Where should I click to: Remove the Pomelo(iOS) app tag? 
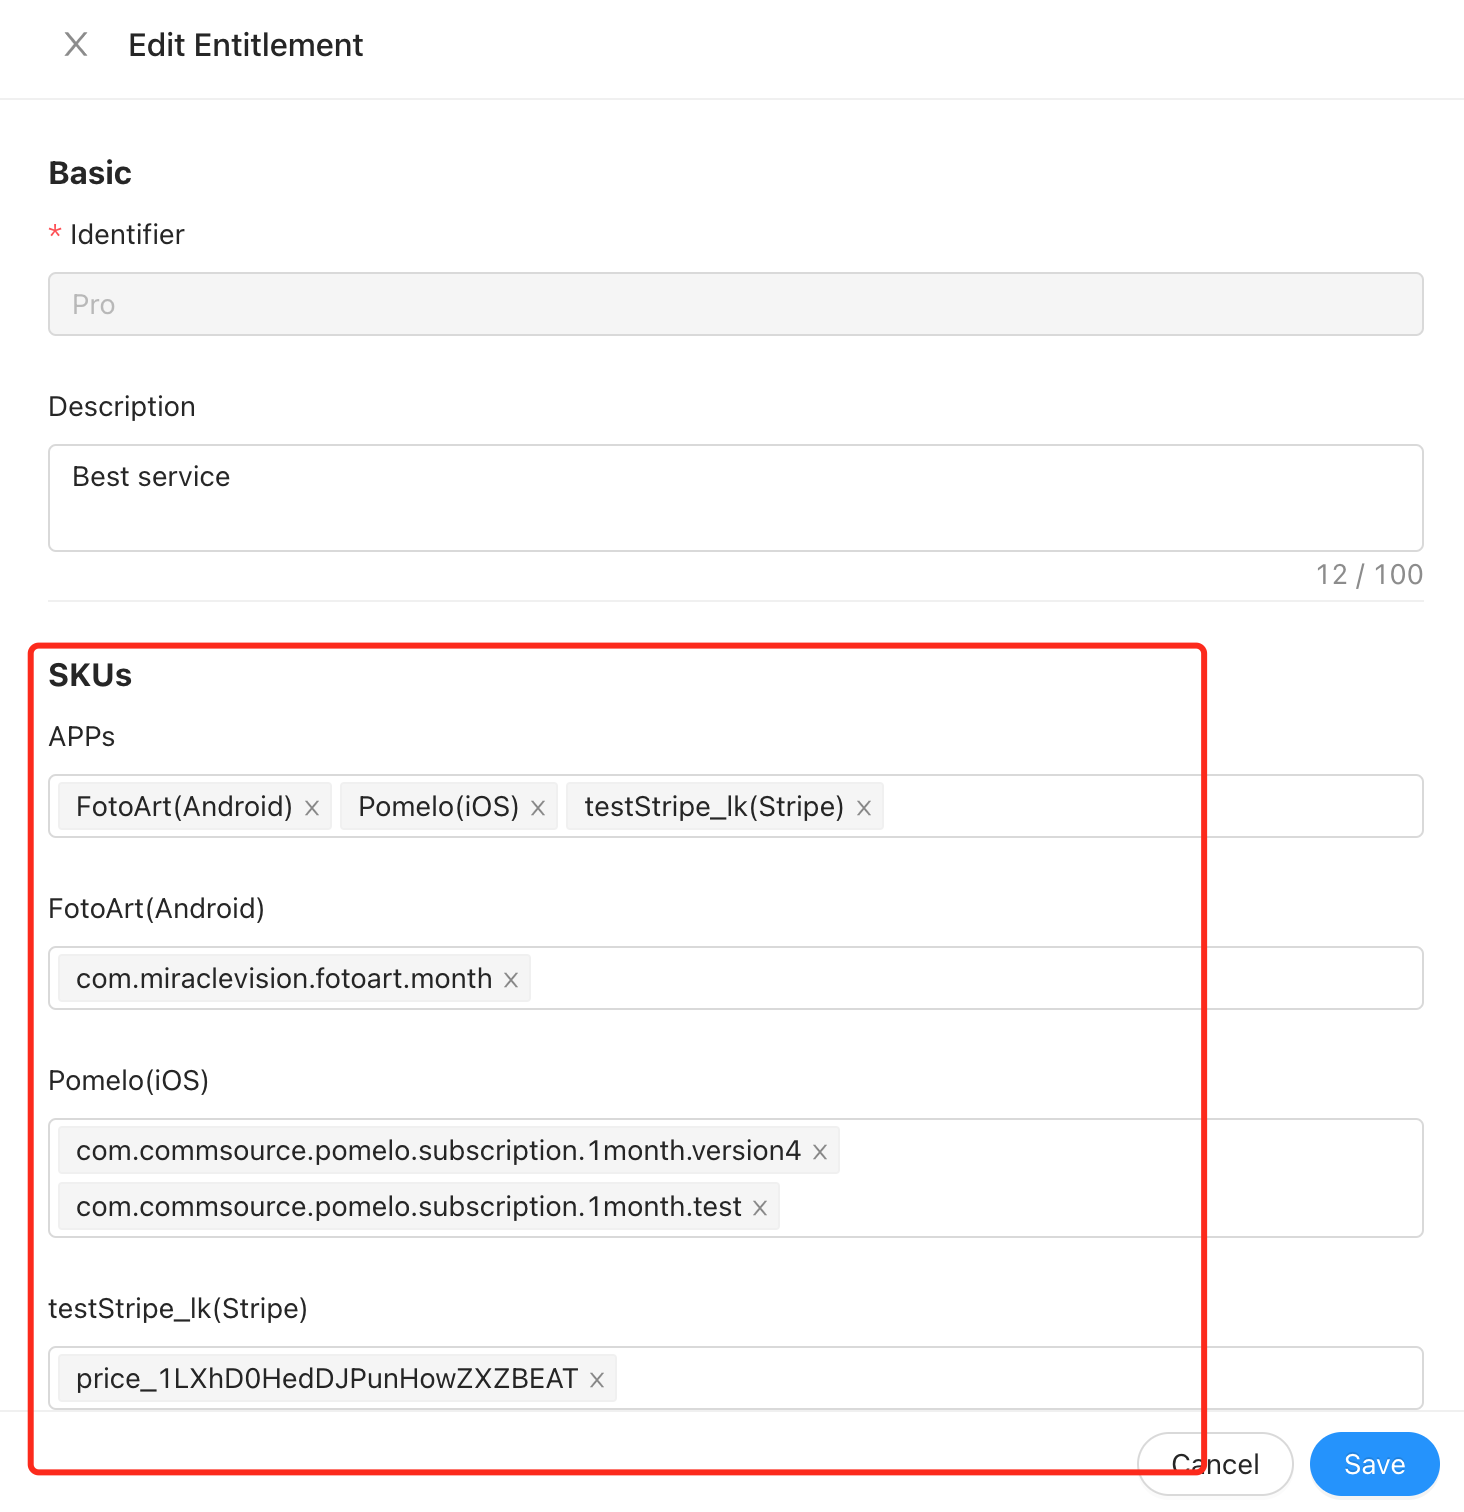538,808
